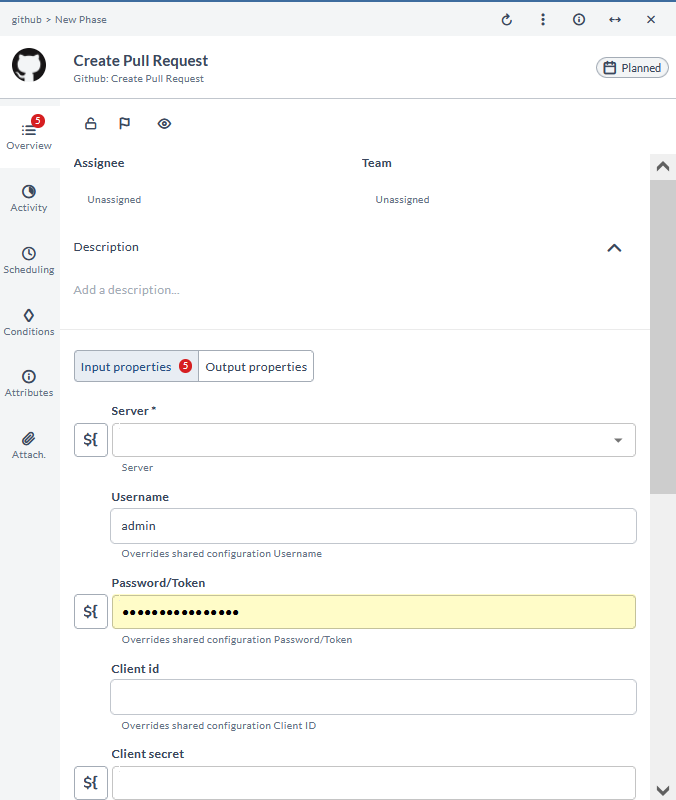The width and height of the screenshot is (676, 800).
Task: Click 'Overrides shared configuration Client ID' hint
Action: click(x=218, y=726)
